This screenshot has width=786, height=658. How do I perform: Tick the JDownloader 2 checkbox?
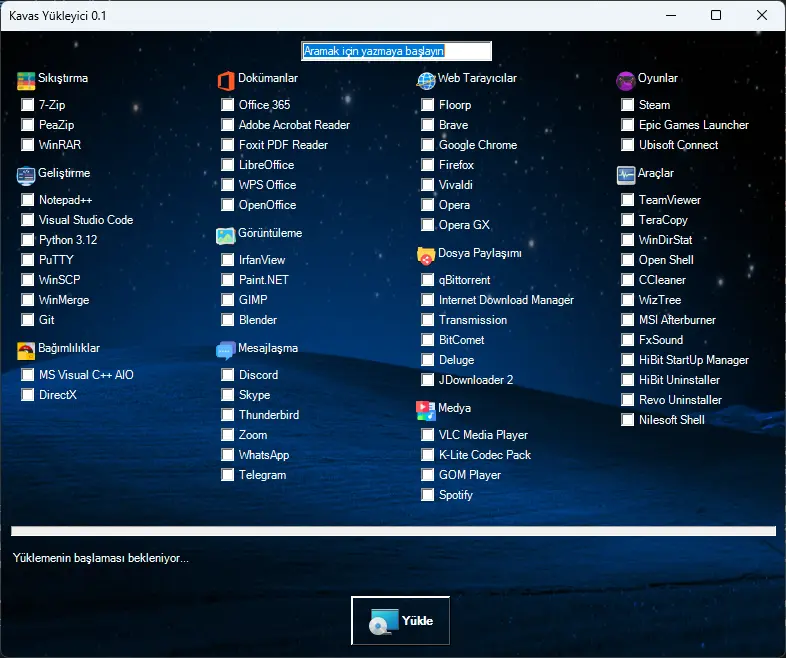pos(428,380)
